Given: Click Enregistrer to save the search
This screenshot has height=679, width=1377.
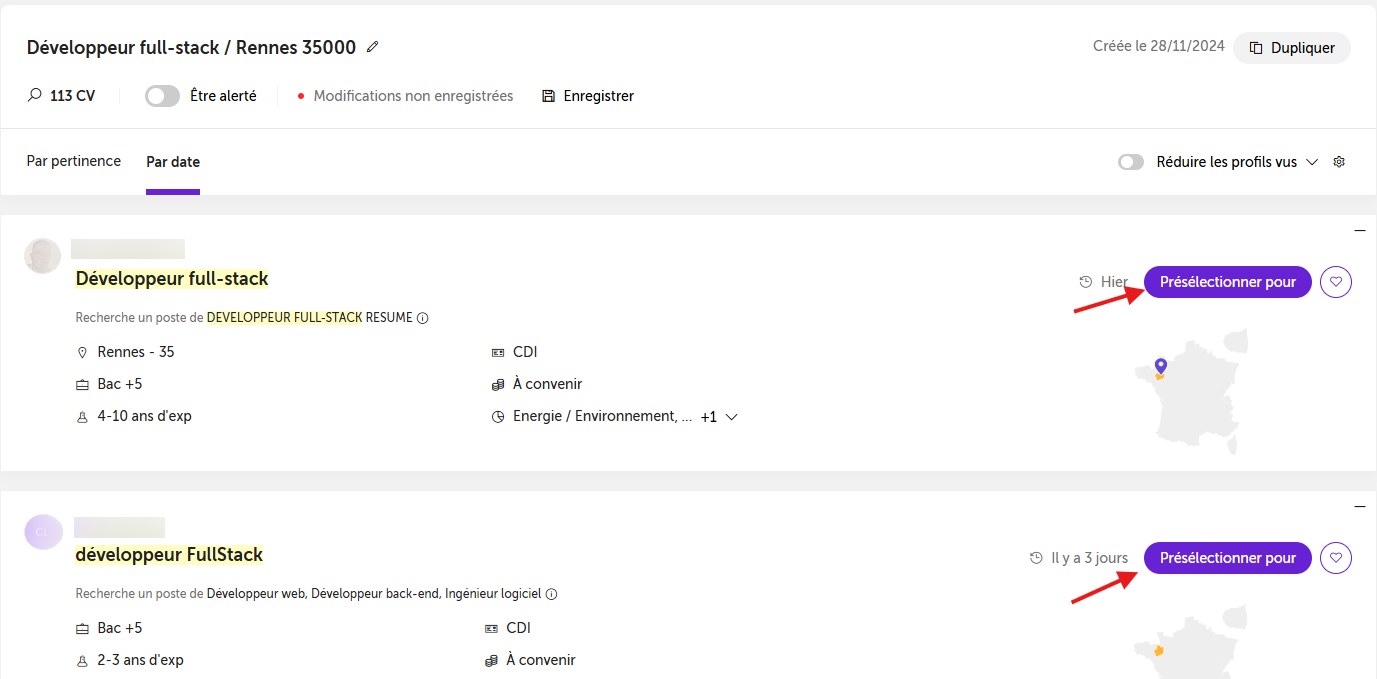Looking at the screenshot, I should coord(588,96).
